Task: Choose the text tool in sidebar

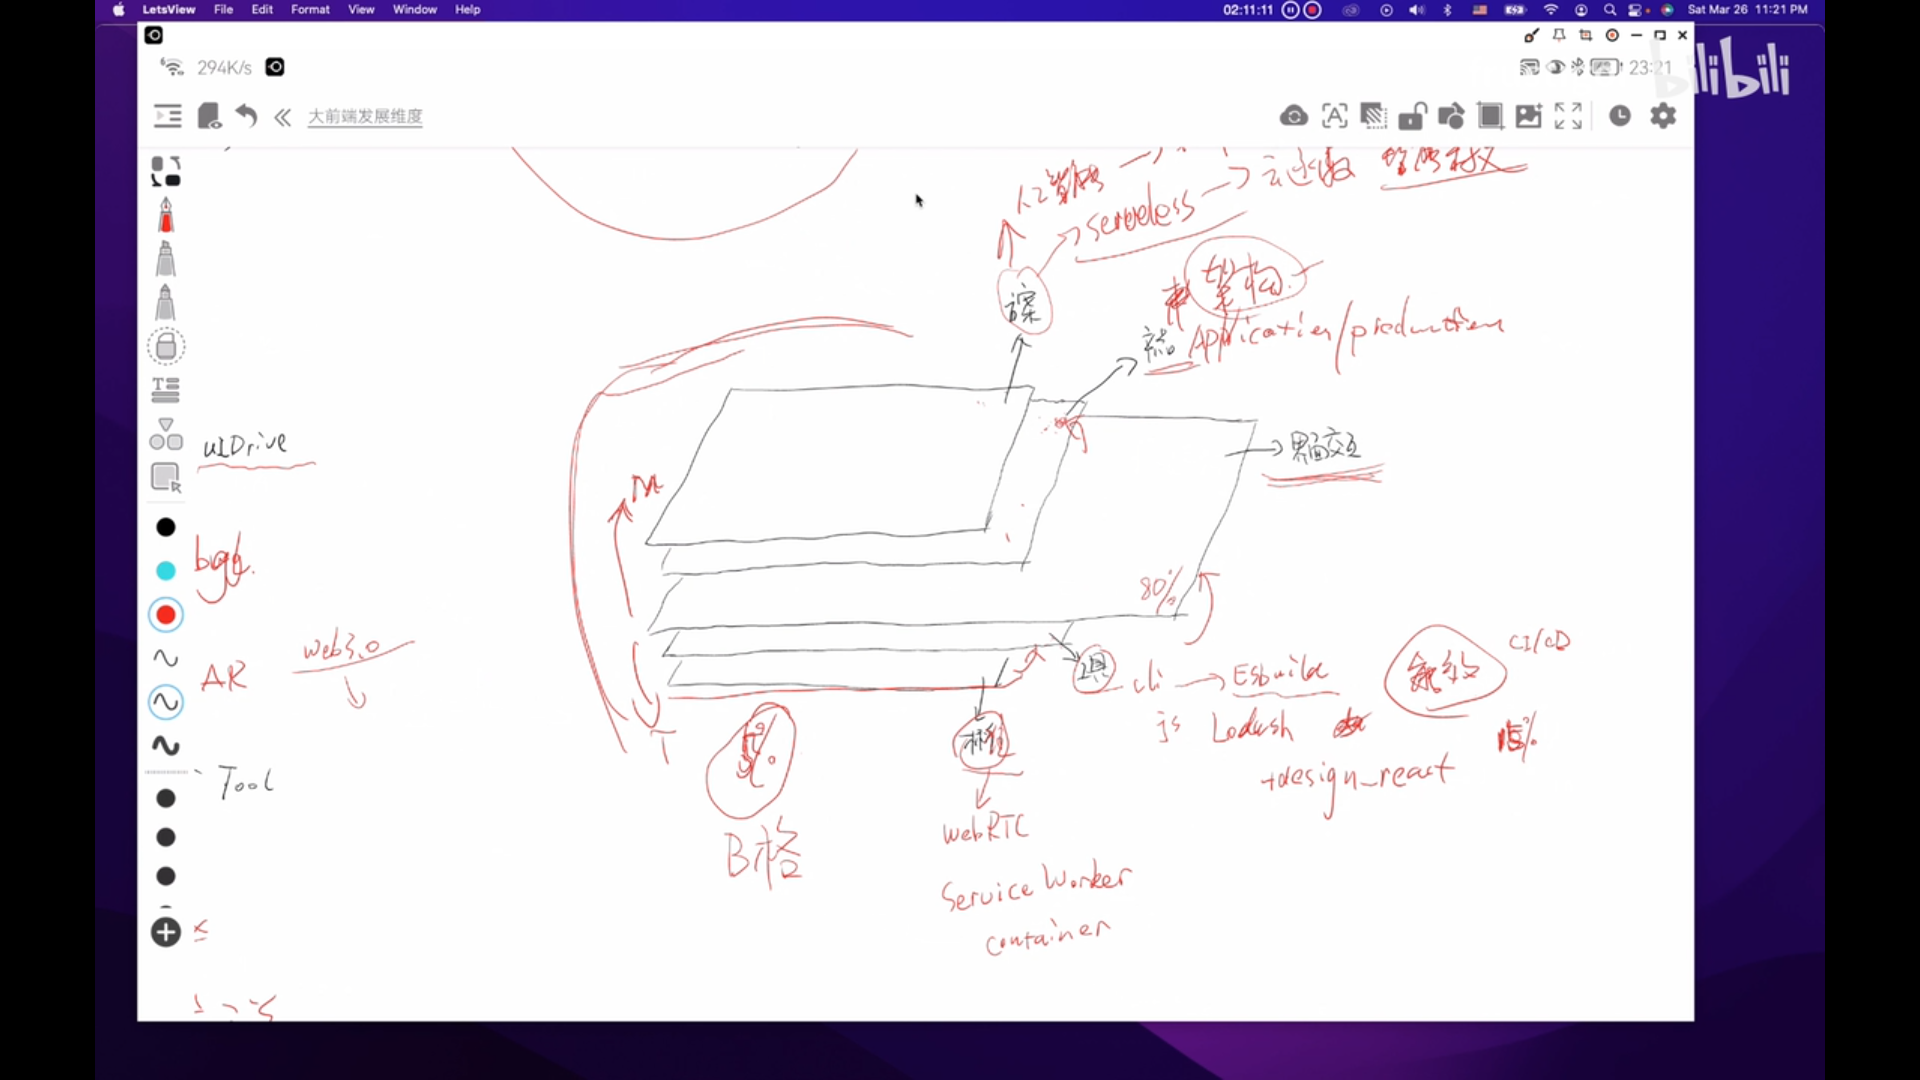Action: click(x=166, y=389)
